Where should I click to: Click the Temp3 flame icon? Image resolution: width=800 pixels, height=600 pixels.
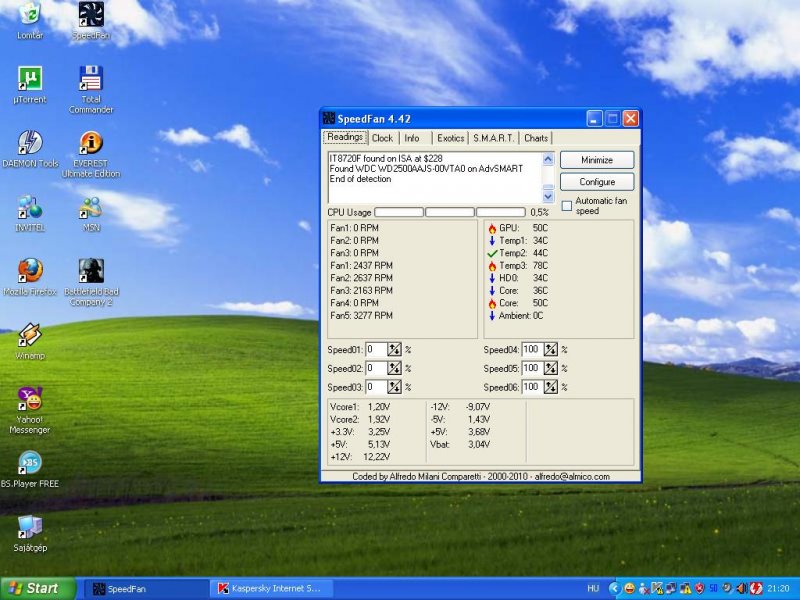tap(492, 266)
